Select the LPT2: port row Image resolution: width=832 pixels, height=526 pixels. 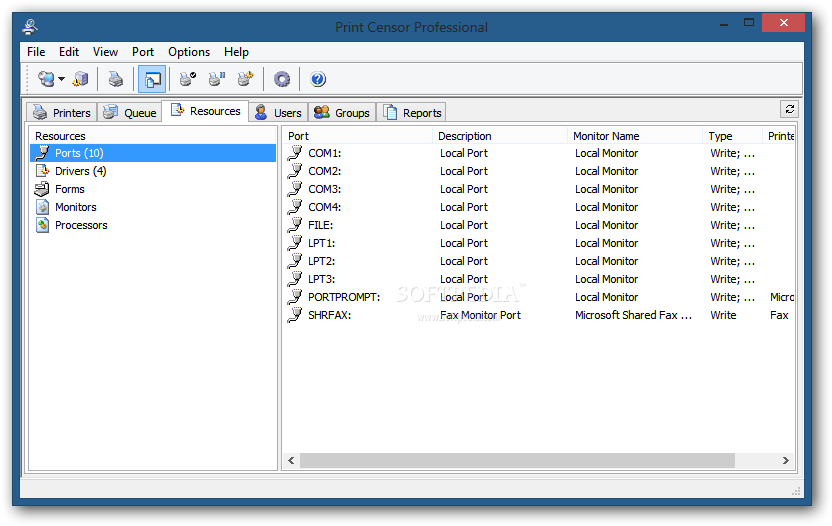538,261
